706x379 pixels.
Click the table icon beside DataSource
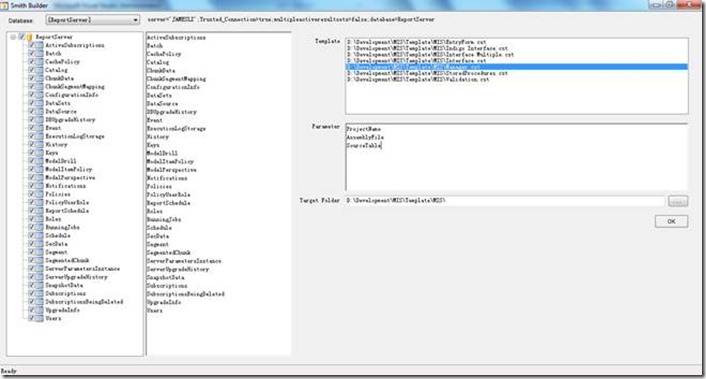coord(40,111)
